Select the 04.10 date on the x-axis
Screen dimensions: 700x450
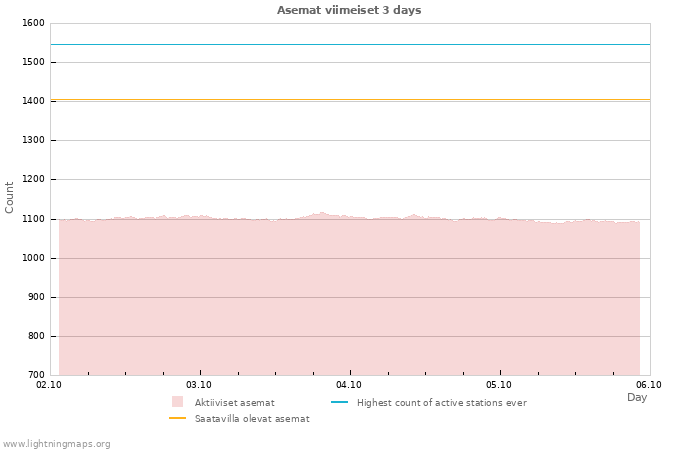point(349,384)
